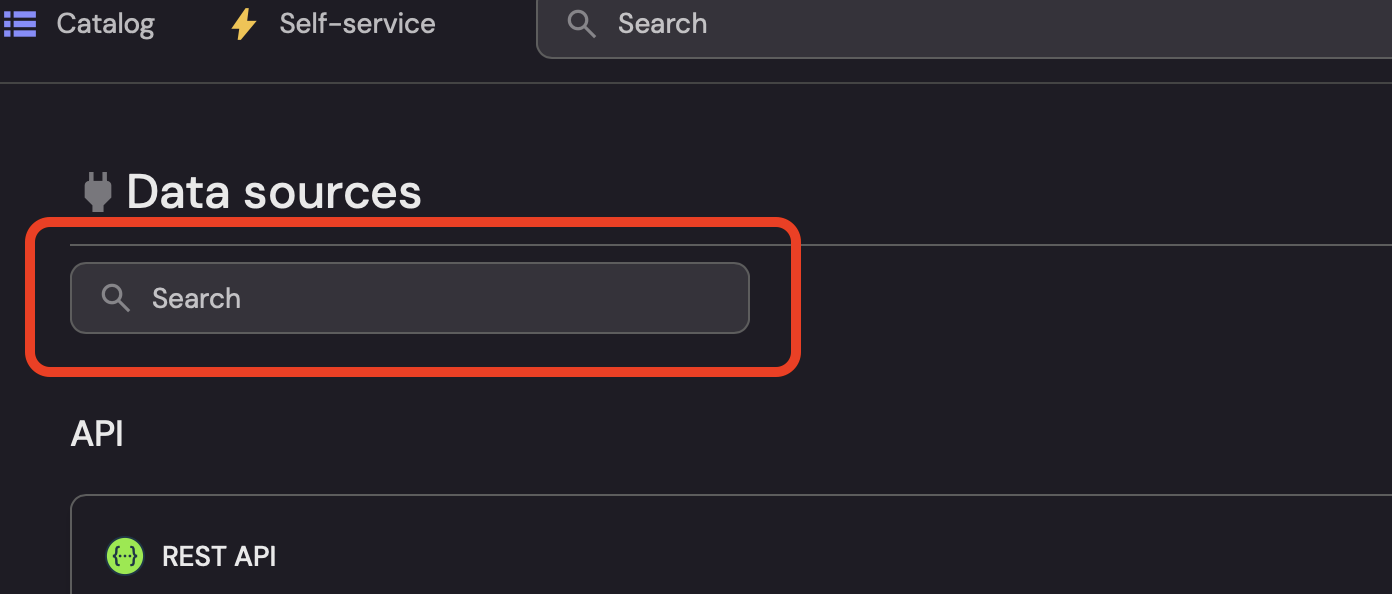Select the yellow Self-service lightning bolt icon
This screenshot has width=1392, height=594.
pos(243,23)
